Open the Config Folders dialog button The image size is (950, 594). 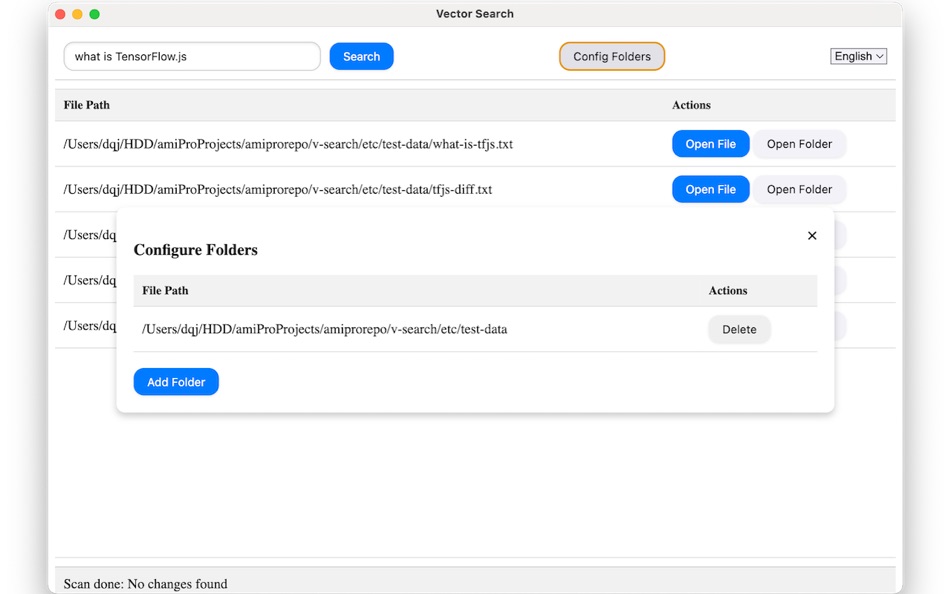tap(611, 56)
